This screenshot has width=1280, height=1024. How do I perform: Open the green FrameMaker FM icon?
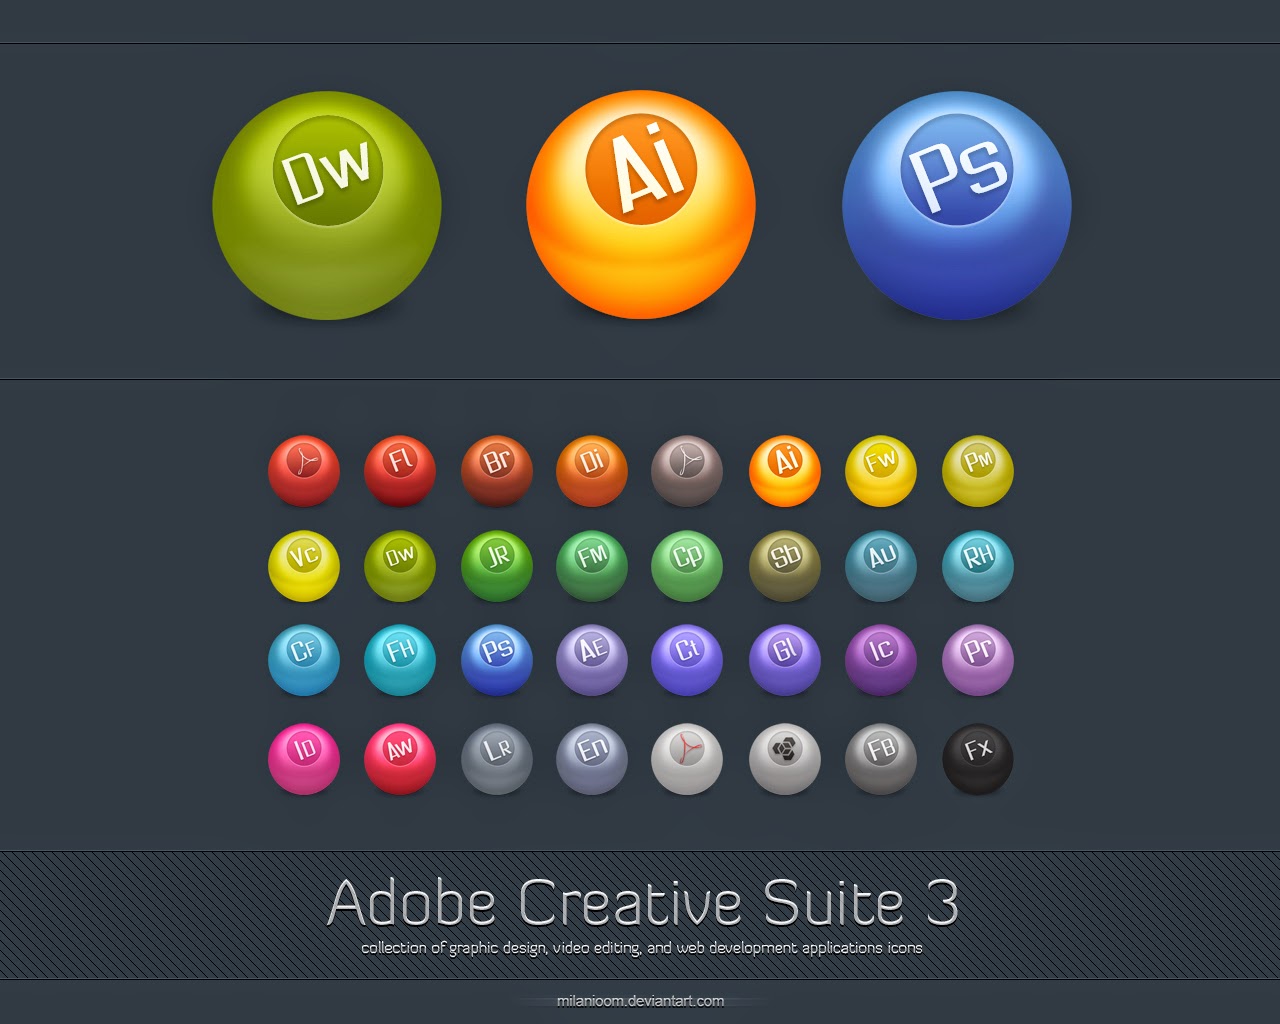592,565
